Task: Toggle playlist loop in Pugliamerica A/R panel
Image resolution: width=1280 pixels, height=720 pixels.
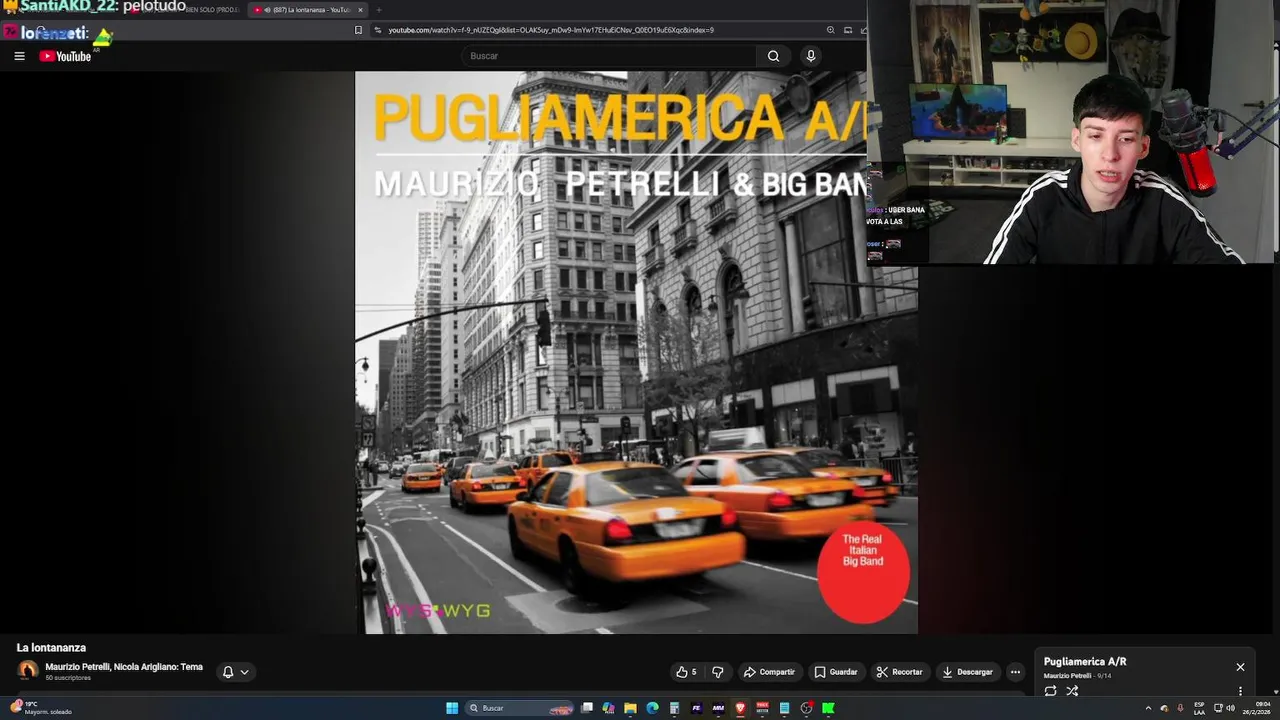Action: (1050, 691)
